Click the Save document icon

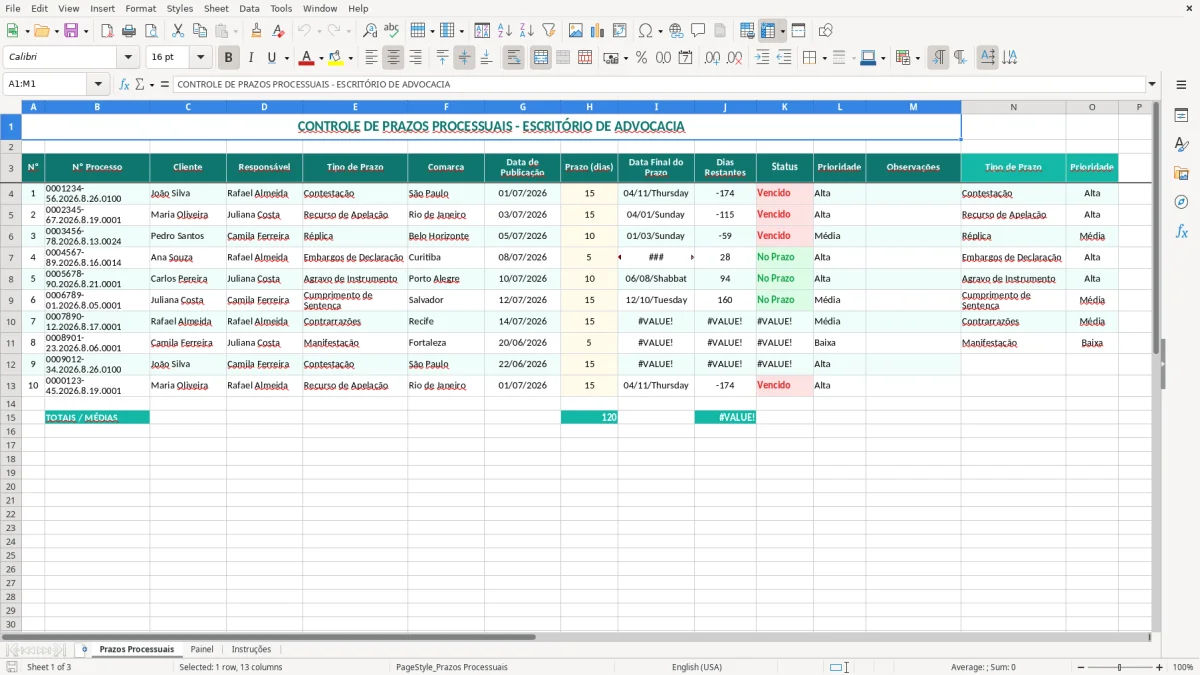71,31
